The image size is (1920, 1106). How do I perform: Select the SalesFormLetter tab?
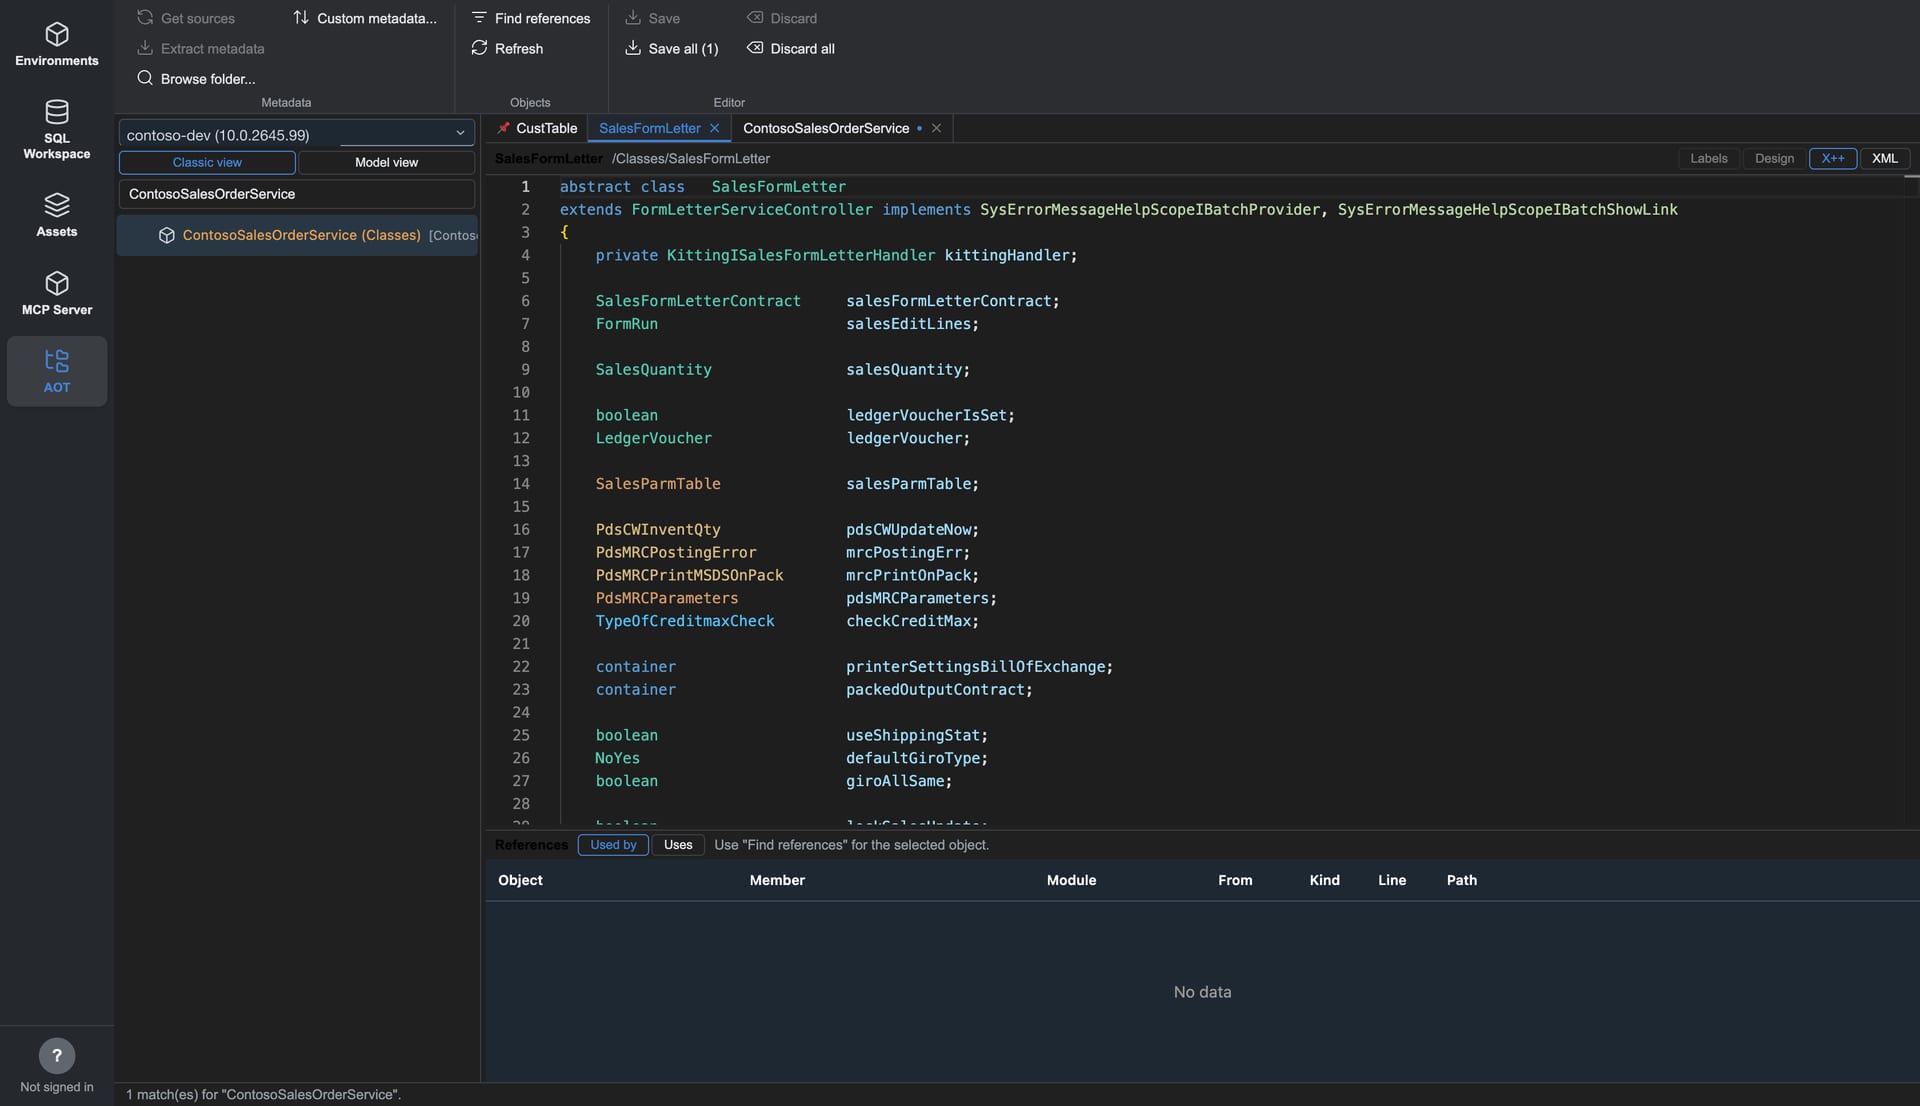click(649, 128)
